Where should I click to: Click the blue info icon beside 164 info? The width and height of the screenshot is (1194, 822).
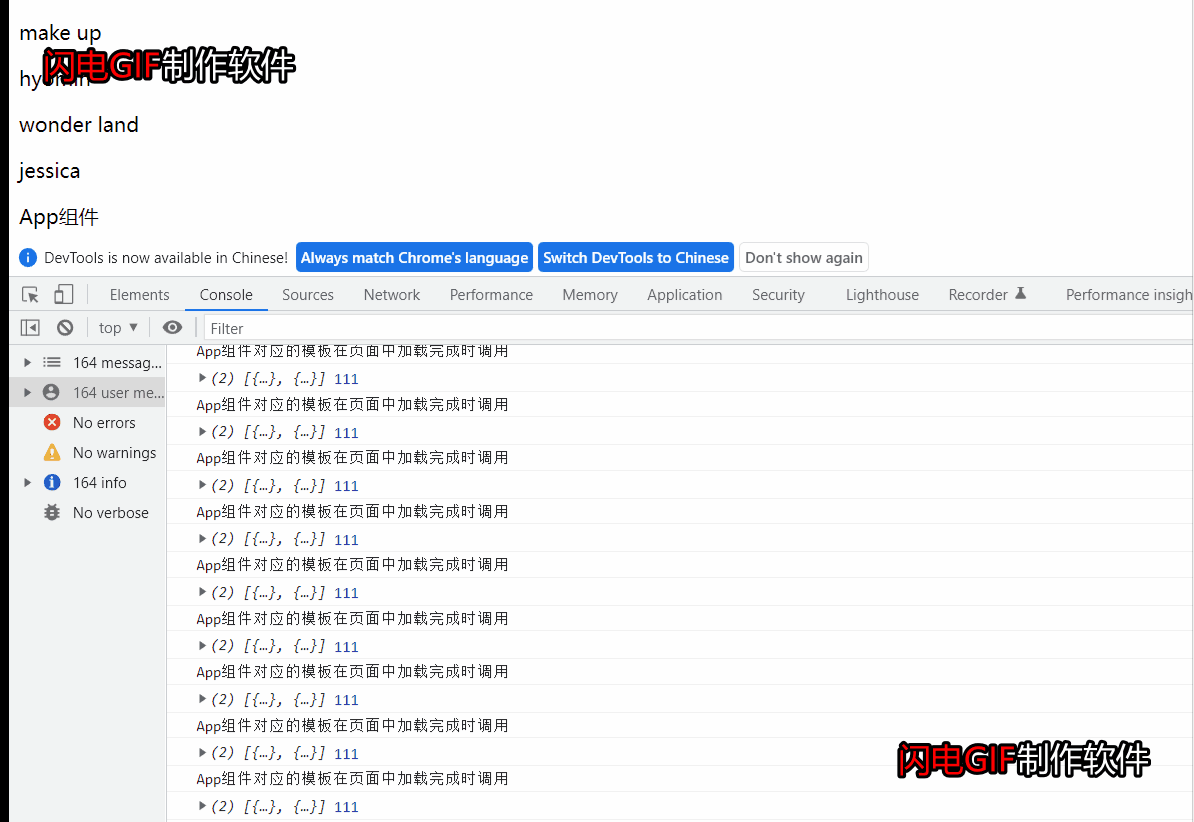(52, 482)
